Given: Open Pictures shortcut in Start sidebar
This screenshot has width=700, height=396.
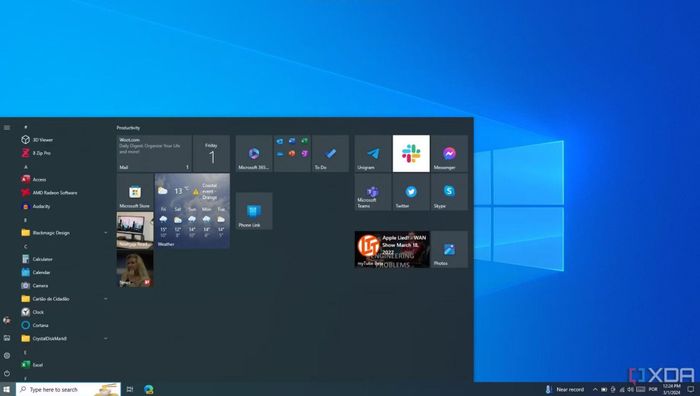Looking at the screenshot, I should point(7,338).
